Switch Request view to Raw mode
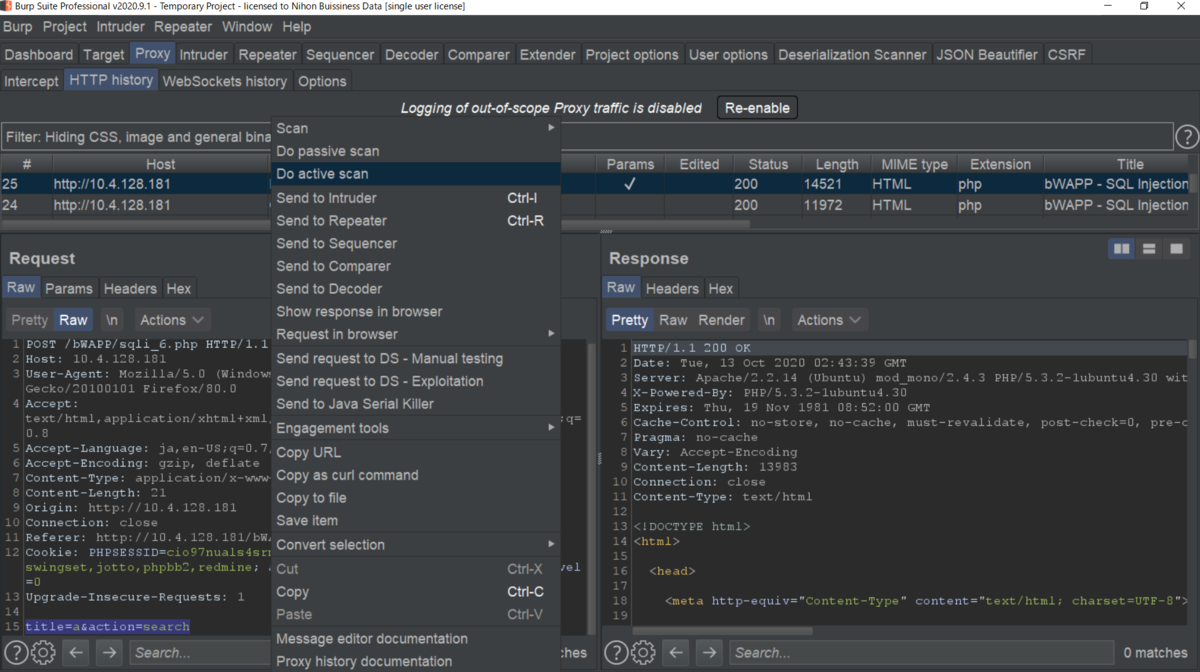1200x672 pixels. coord(73,320)
